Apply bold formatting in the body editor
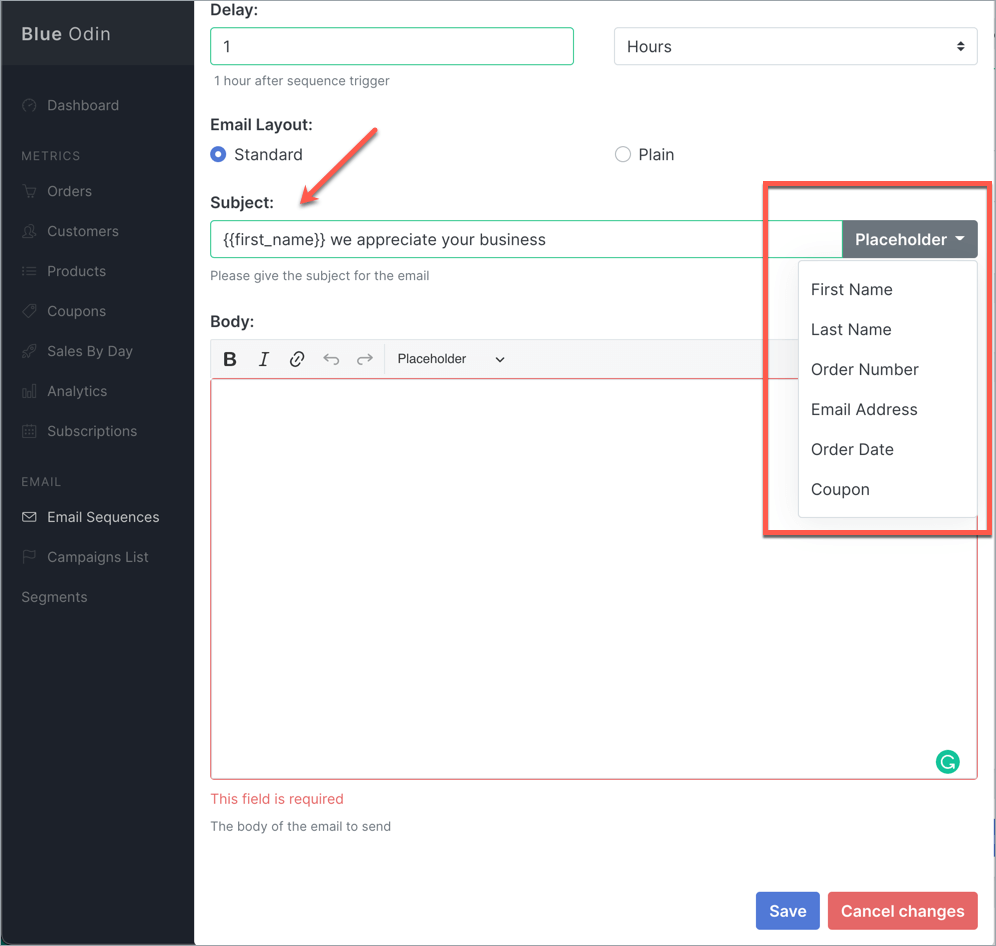The image size is (996, 946). [230, 359]
